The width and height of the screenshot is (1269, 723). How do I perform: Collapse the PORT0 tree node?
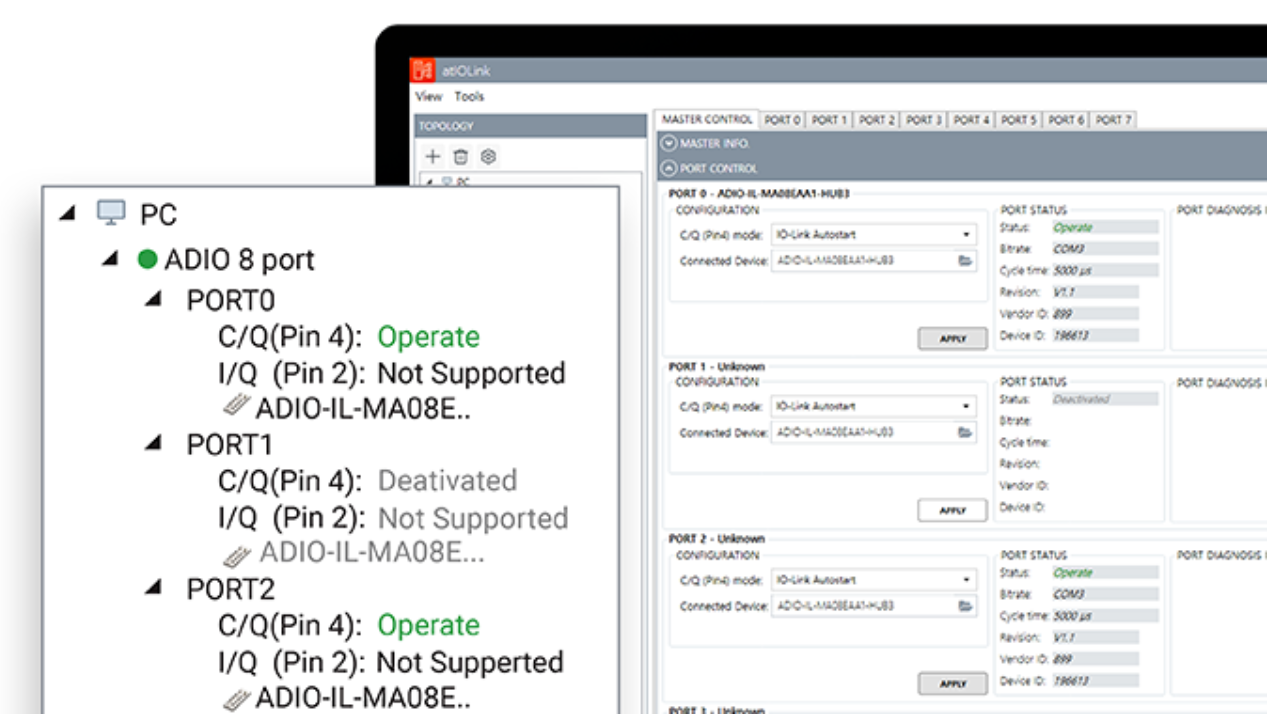point(153,299)
